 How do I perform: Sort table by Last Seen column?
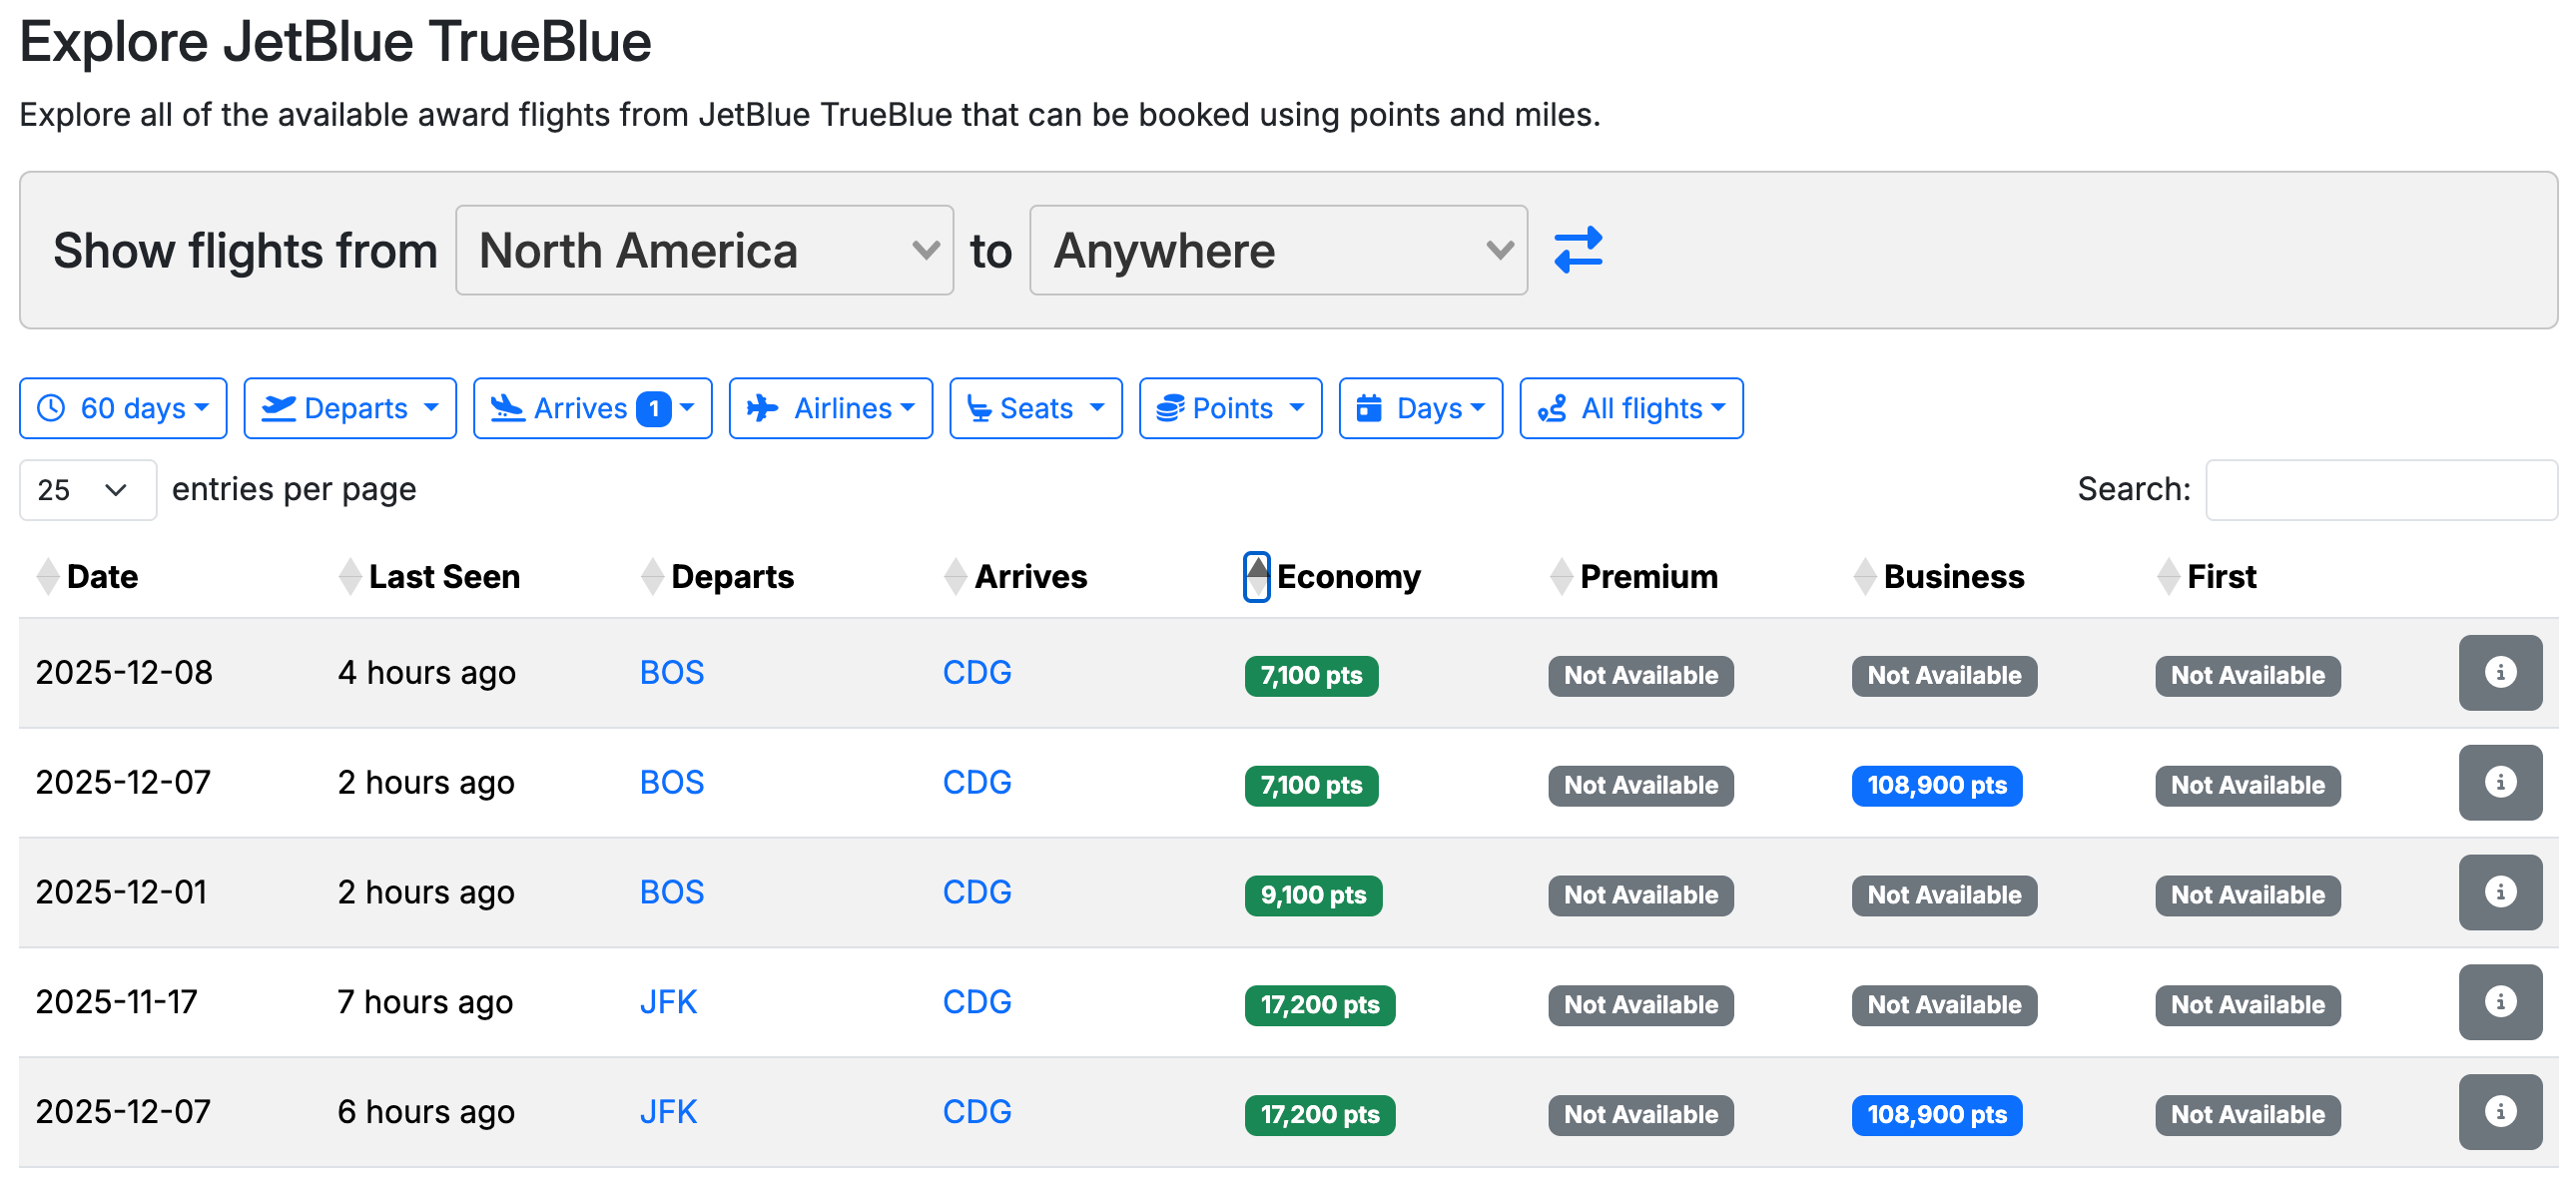[x=443, y=577]
